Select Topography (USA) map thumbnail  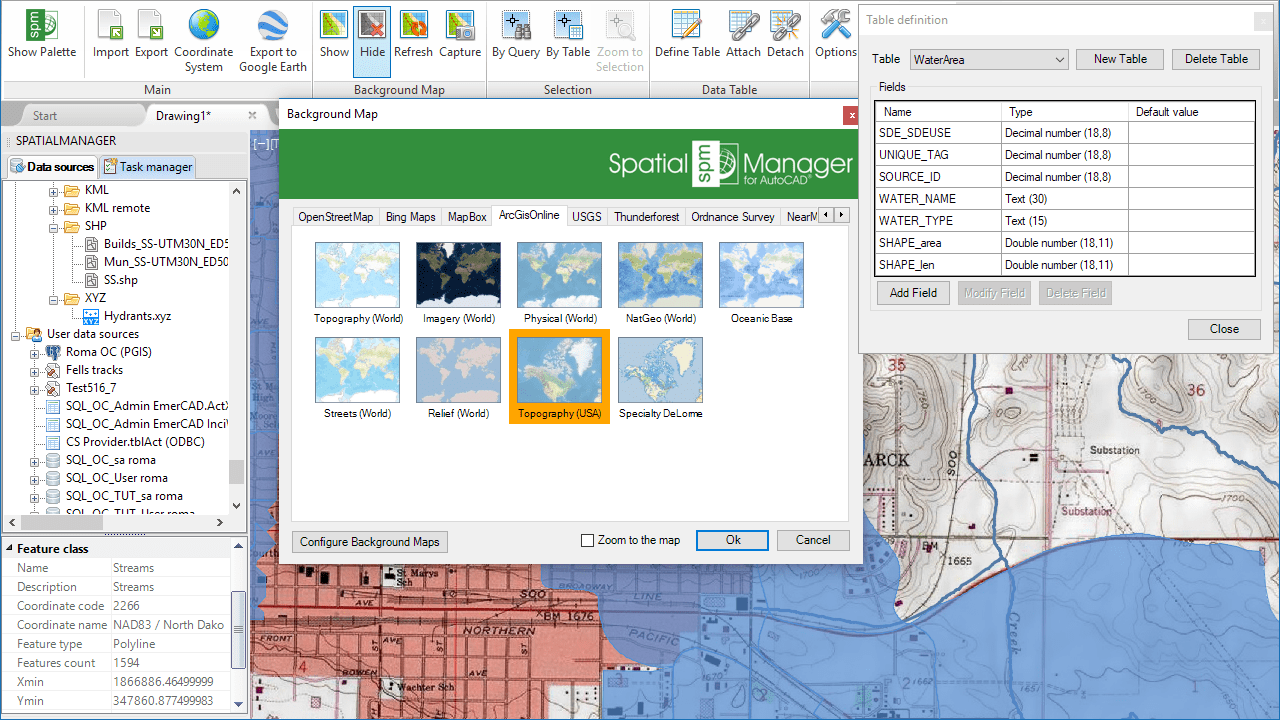point(560,376)
